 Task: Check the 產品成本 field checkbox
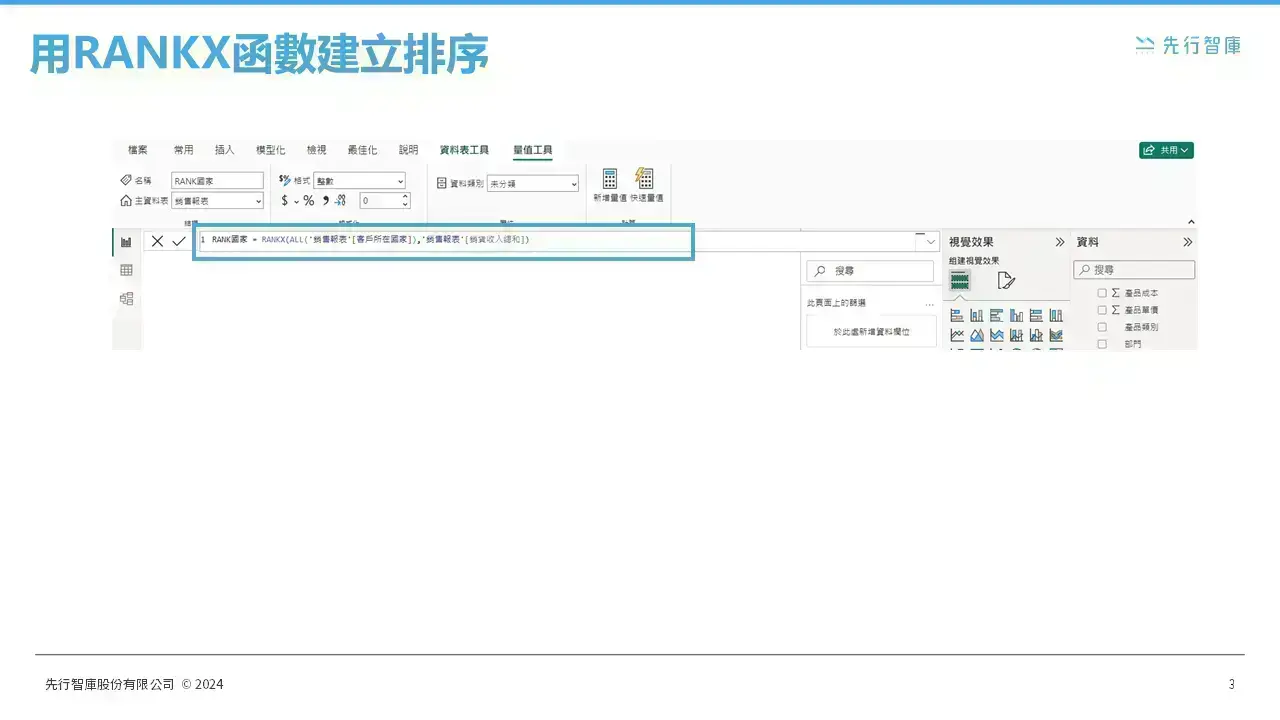point(1102,293)
